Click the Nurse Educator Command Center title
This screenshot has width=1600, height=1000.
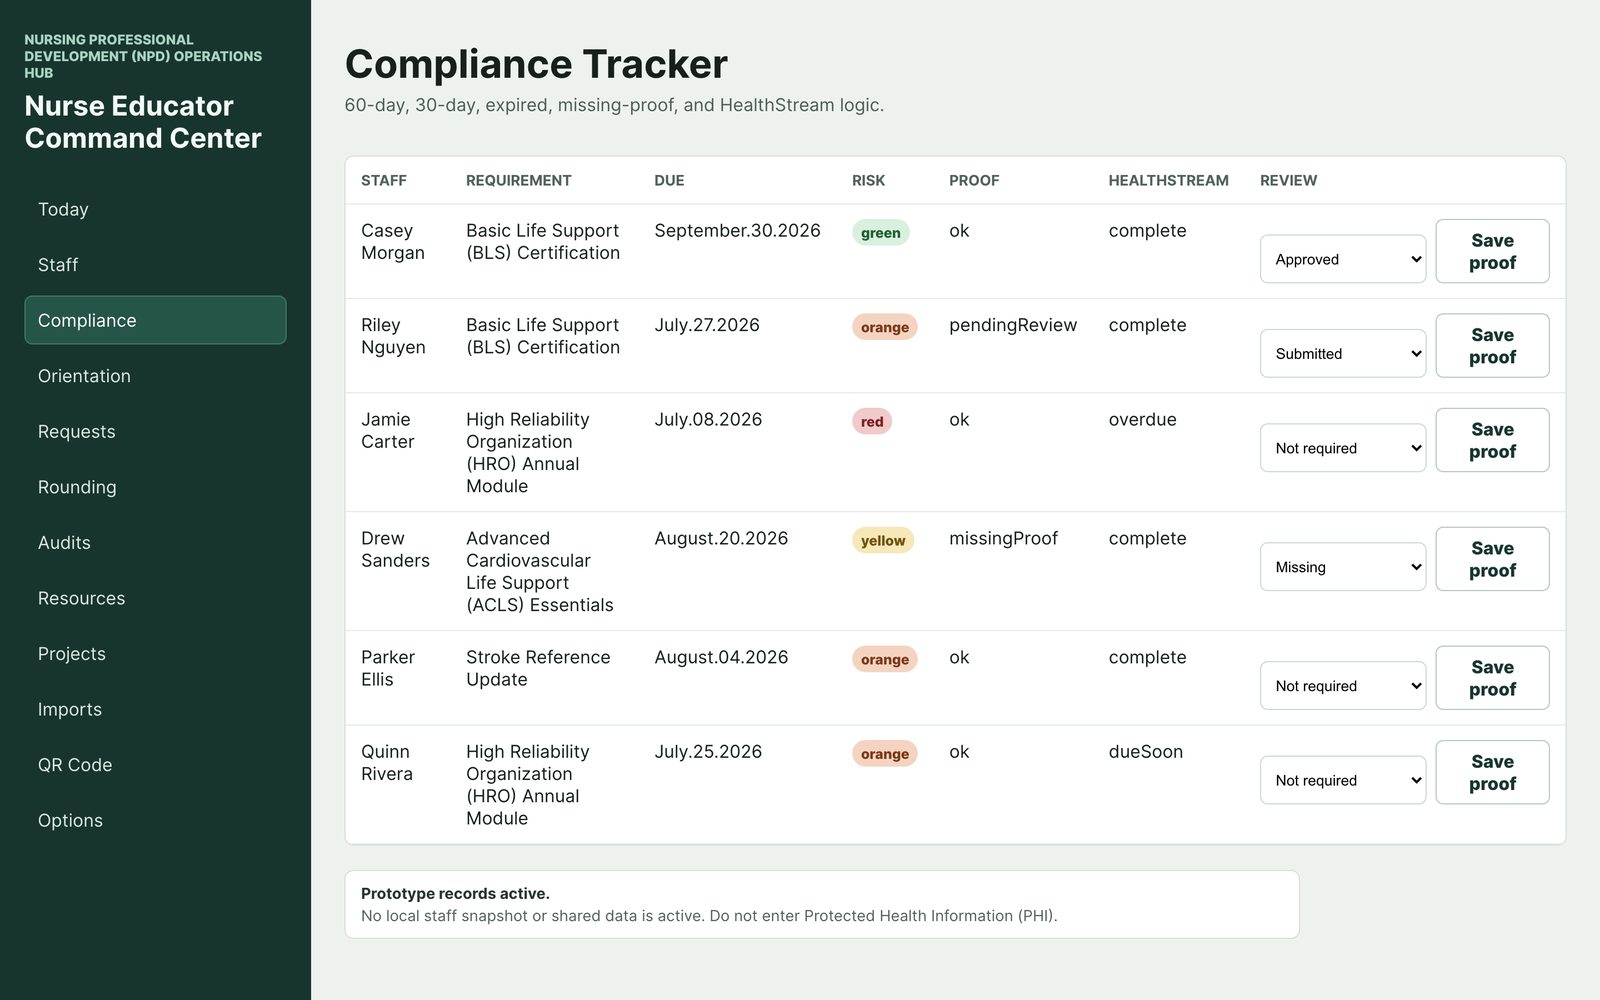point(143,122)
